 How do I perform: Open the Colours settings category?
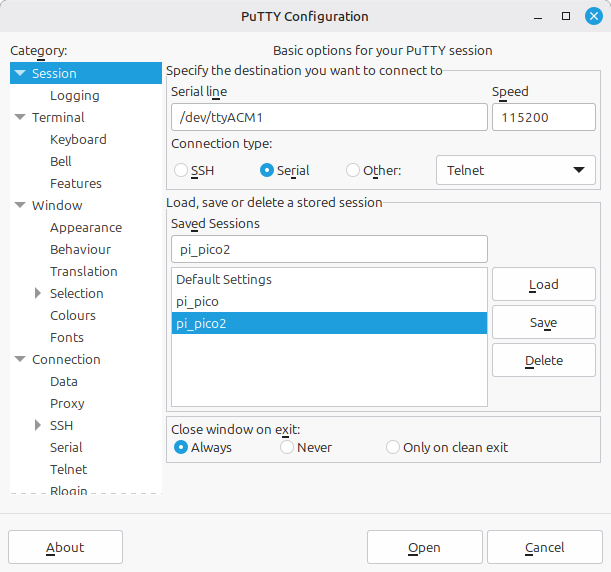click(x=73, y=316)
